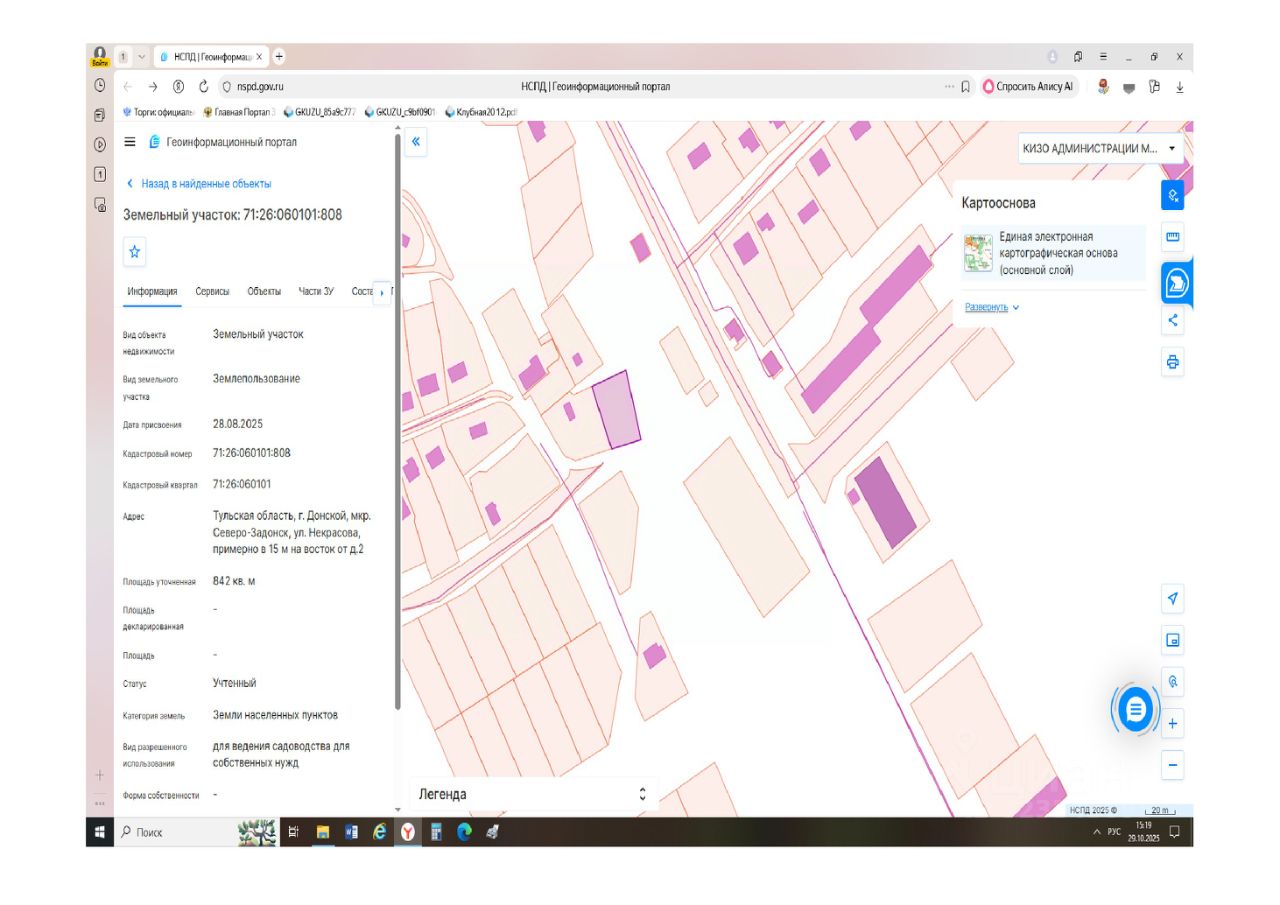Show hidden system tray icons
The width and height of the screenshot is (1280, 905).
(1096, 832)
